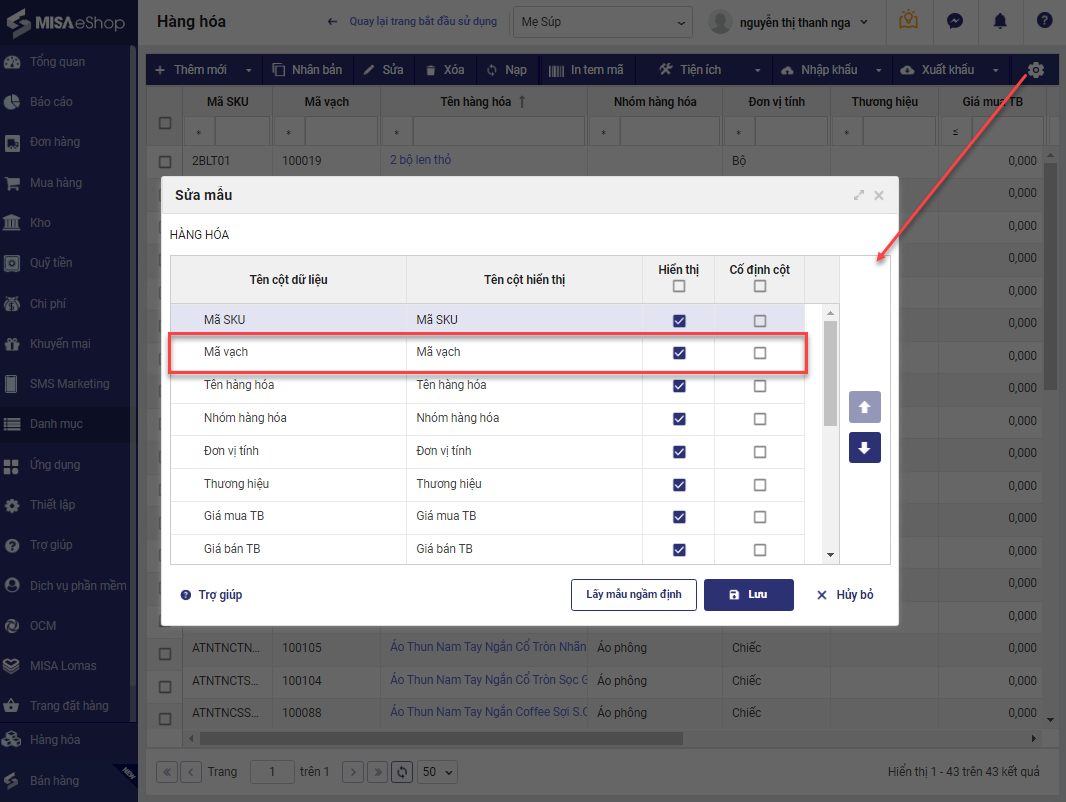The height and width of the screenshot is (802, 1066).
Task: Enable Cố định cột for Mã SKU
Action: coord(760,321)
